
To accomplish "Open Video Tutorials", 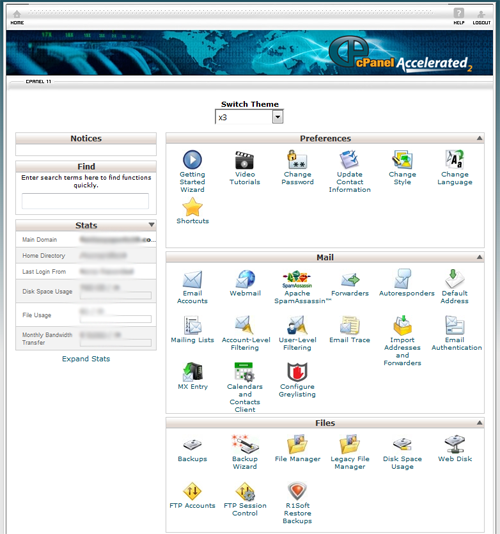I will pyautogui.click(x=245, y=168).
